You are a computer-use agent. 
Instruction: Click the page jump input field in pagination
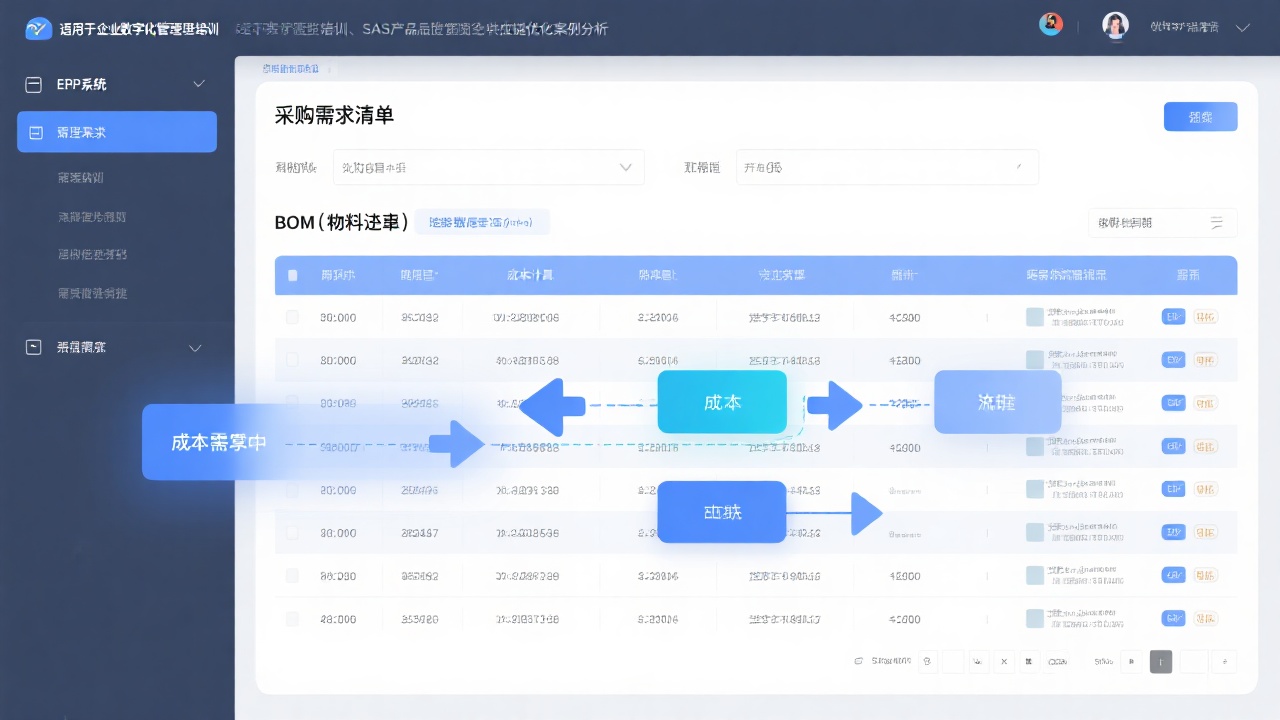coord(1192,662)
